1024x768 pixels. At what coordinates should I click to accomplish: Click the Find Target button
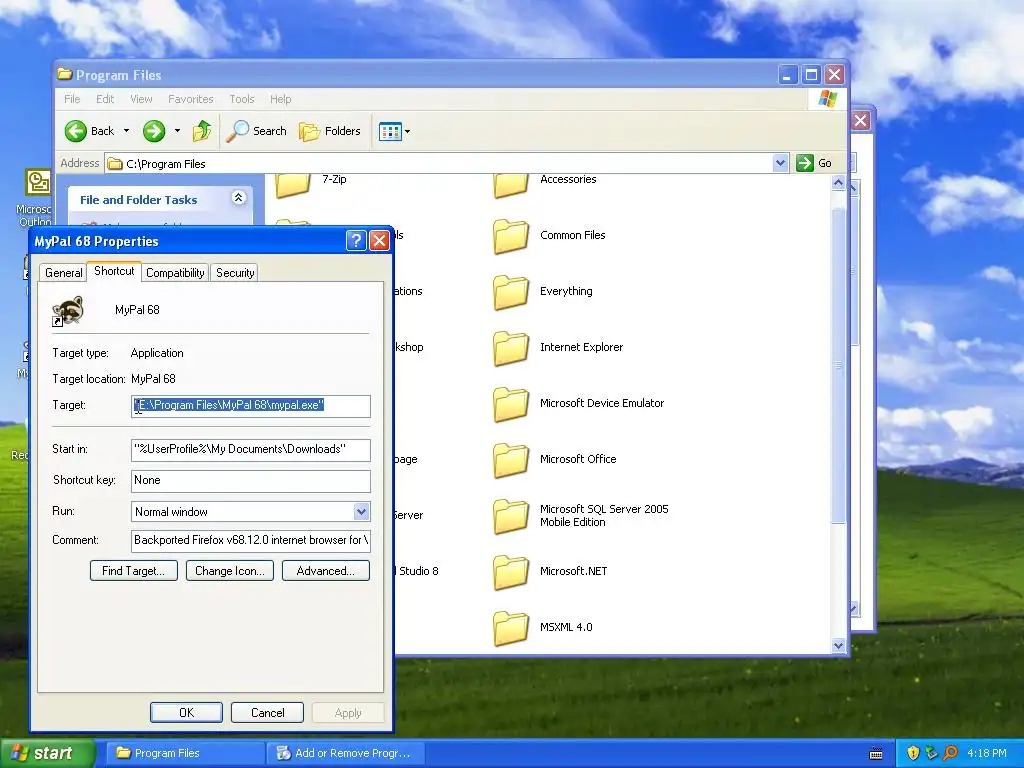point(134,571)
